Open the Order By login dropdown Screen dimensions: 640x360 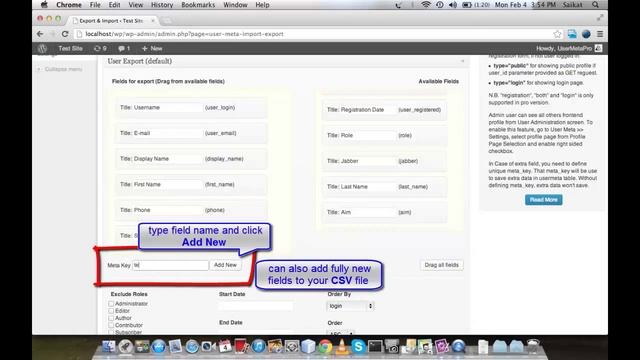click(x=350, y=306)
